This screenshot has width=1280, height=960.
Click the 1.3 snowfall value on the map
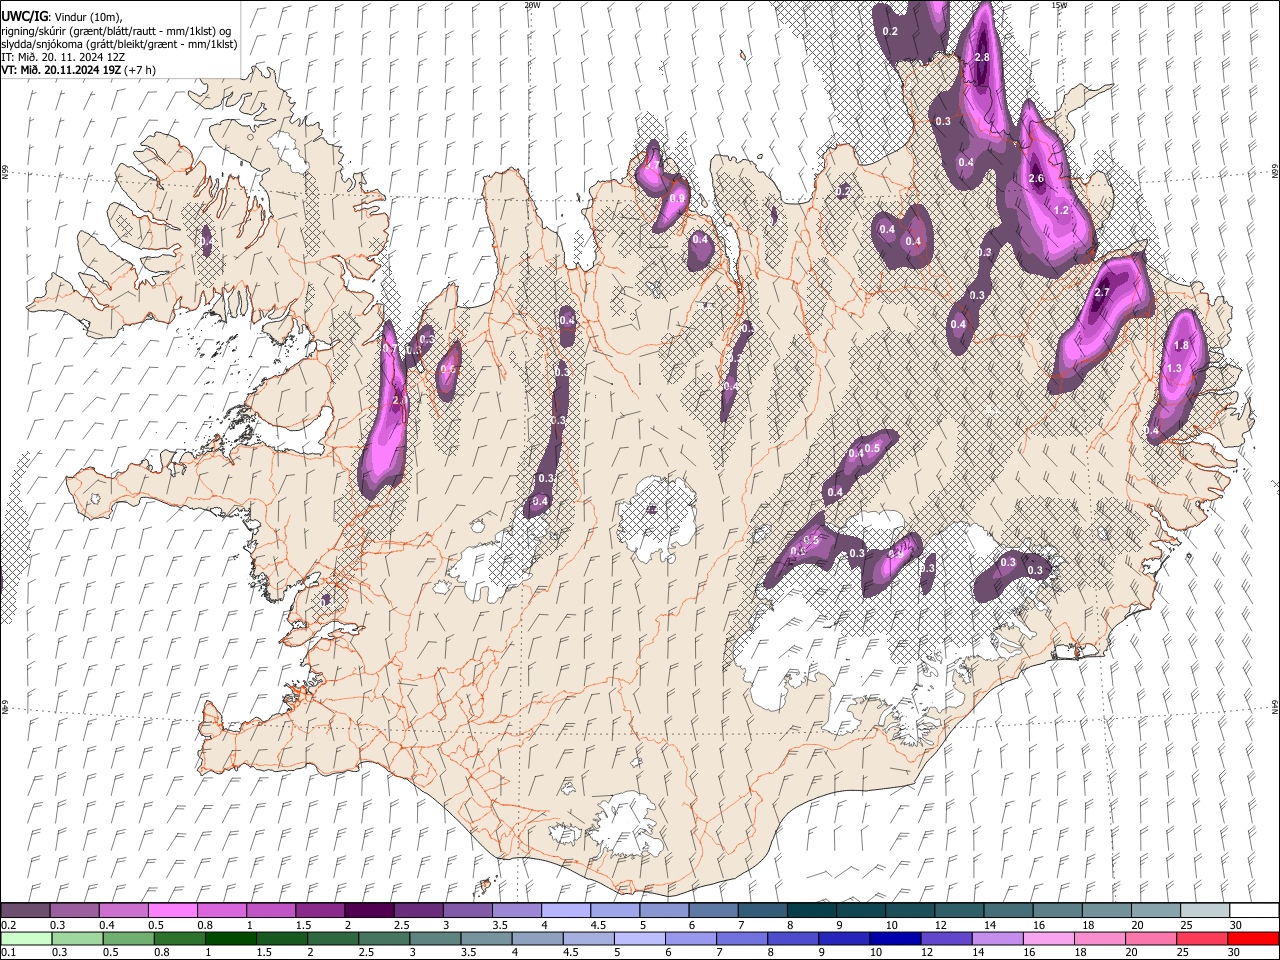click(1174, 369)
